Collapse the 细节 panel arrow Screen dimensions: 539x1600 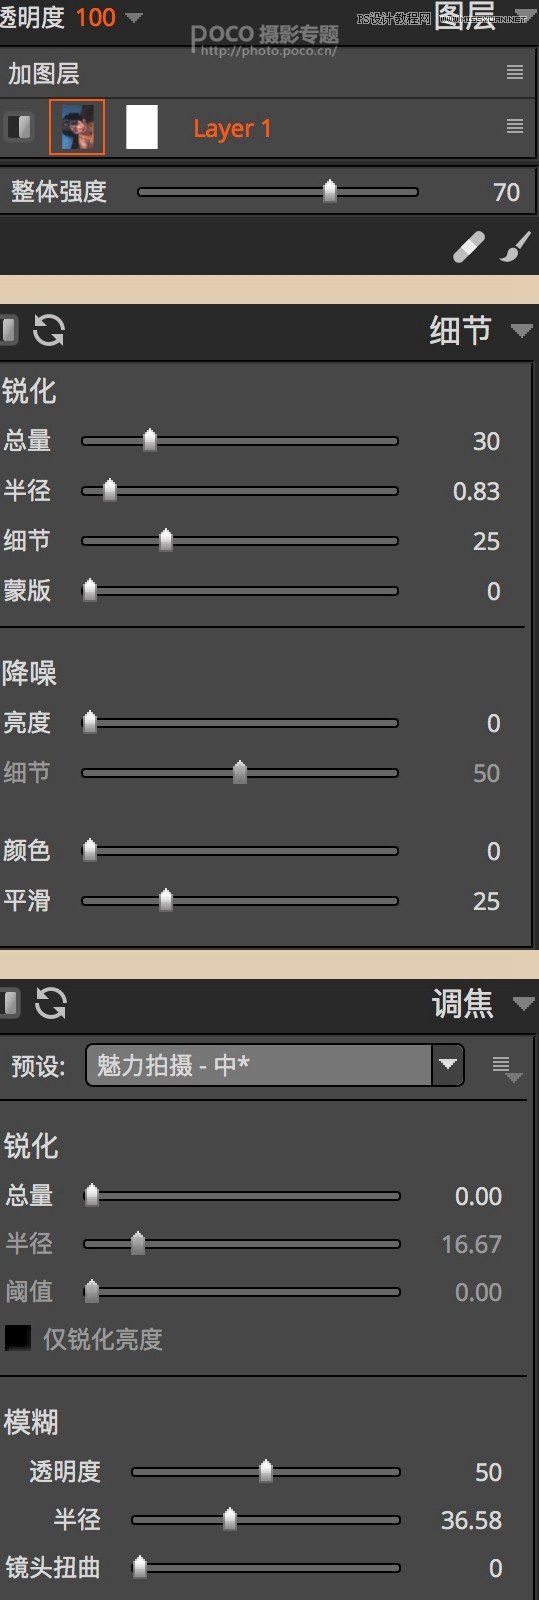(521, 330)
